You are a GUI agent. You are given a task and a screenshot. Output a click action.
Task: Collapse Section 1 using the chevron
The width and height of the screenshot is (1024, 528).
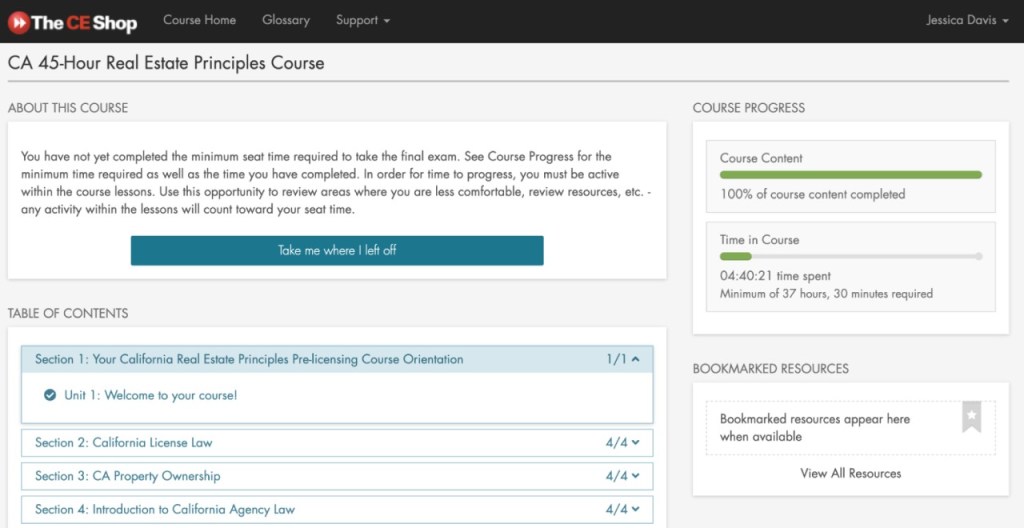pyautogui.click(x=635, y=360)
